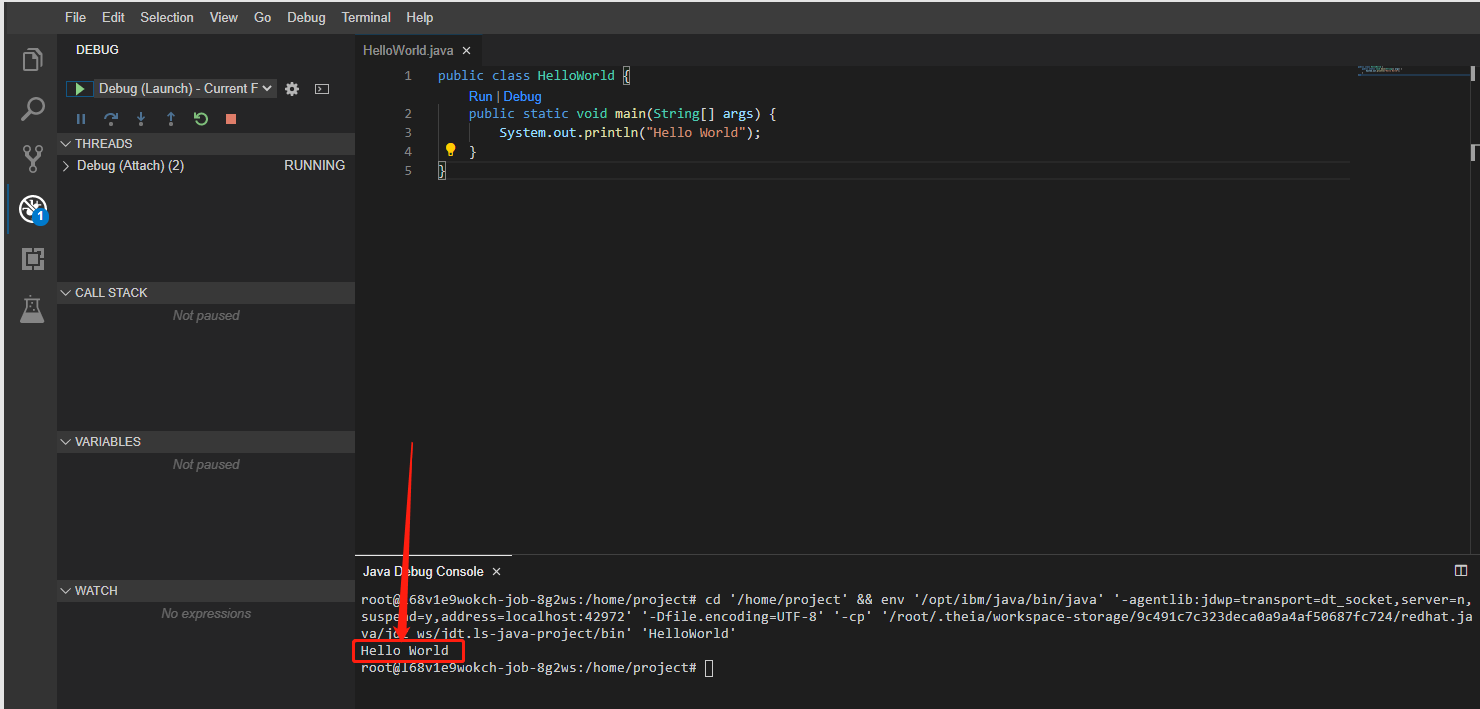The height and width of the screenshot is (709, 1480).
Task: Open the Test flask icon in sidebar
Action: click(33, 309)
